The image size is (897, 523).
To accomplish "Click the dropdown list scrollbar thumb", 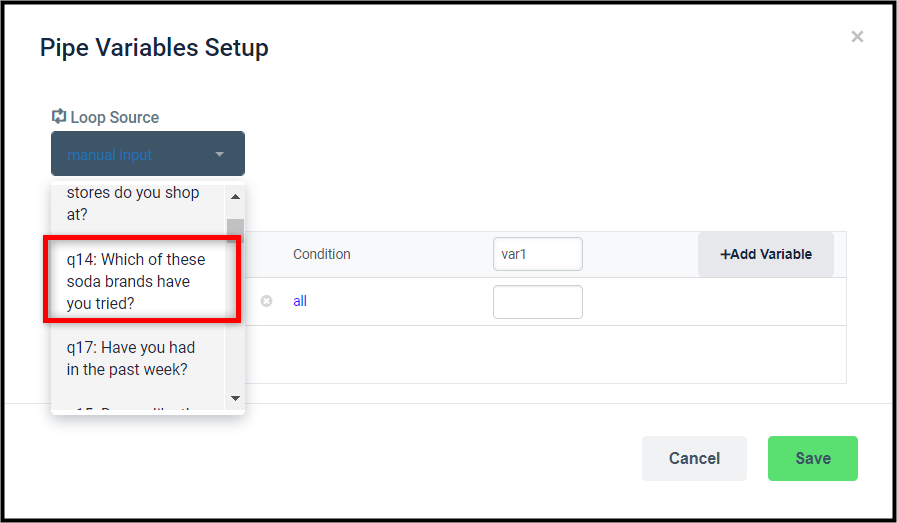I will click(235, 230).
